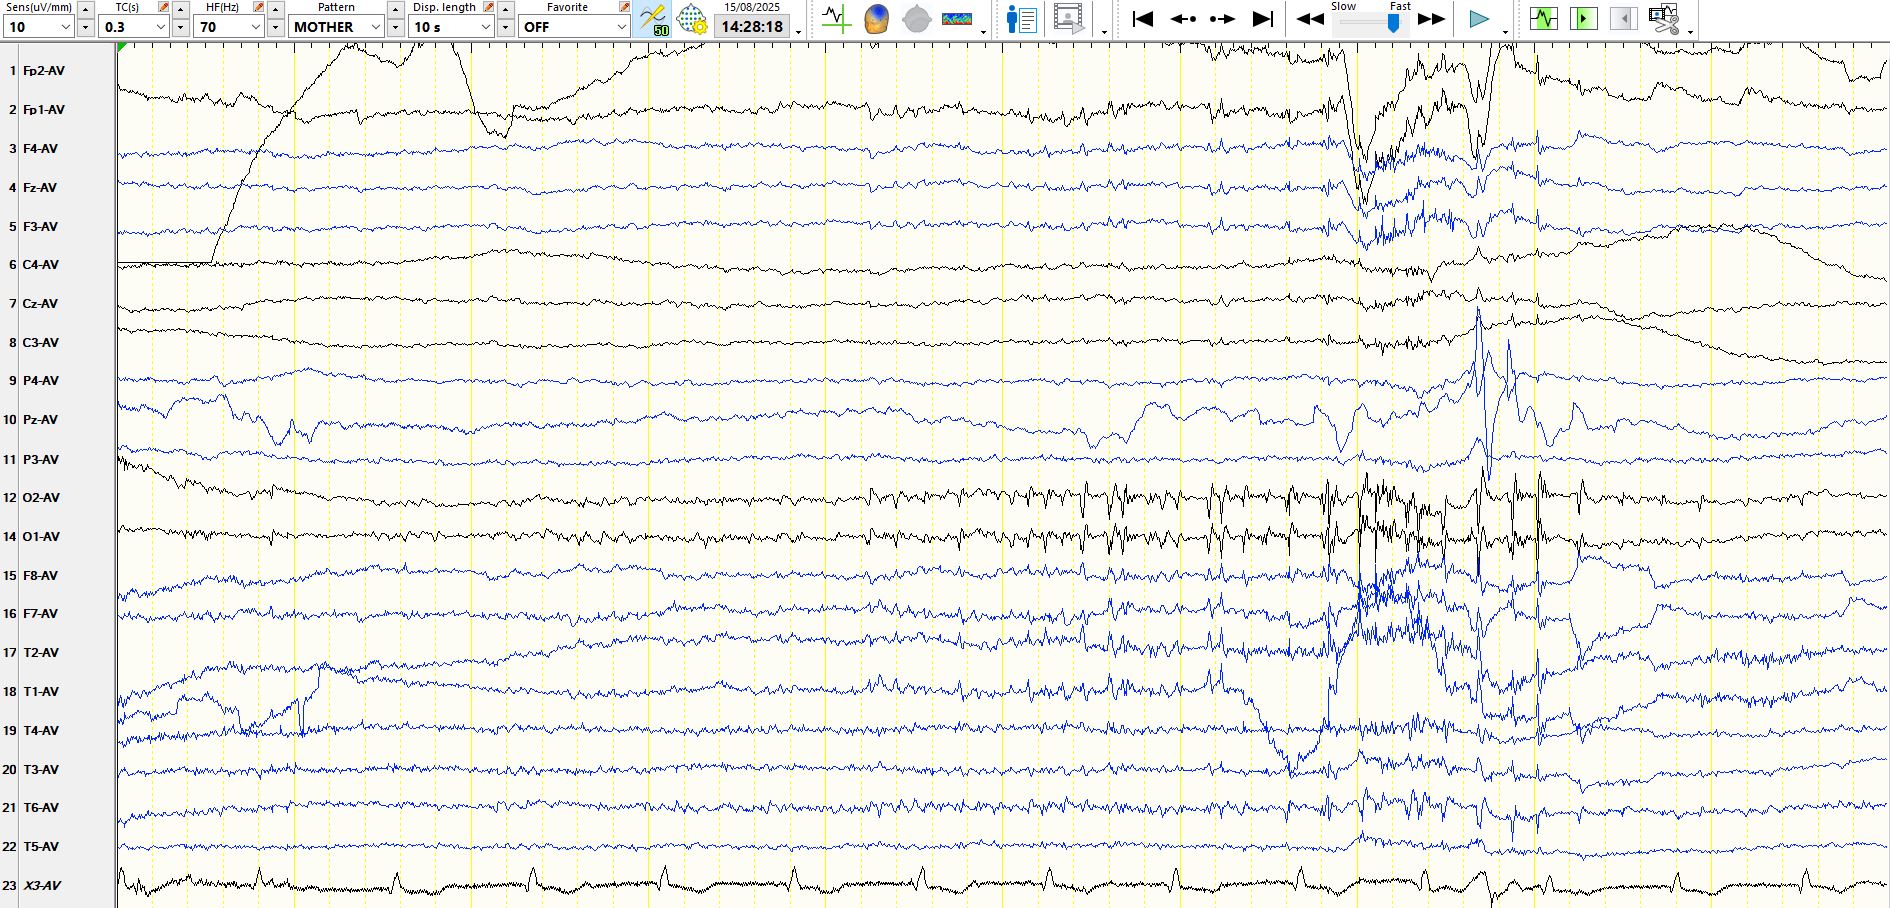Screen dimensions: 1890x908
Task: Decrease sensitivity with the Sens down arrow
Action: pyautogui.click(x=85, y=28)
